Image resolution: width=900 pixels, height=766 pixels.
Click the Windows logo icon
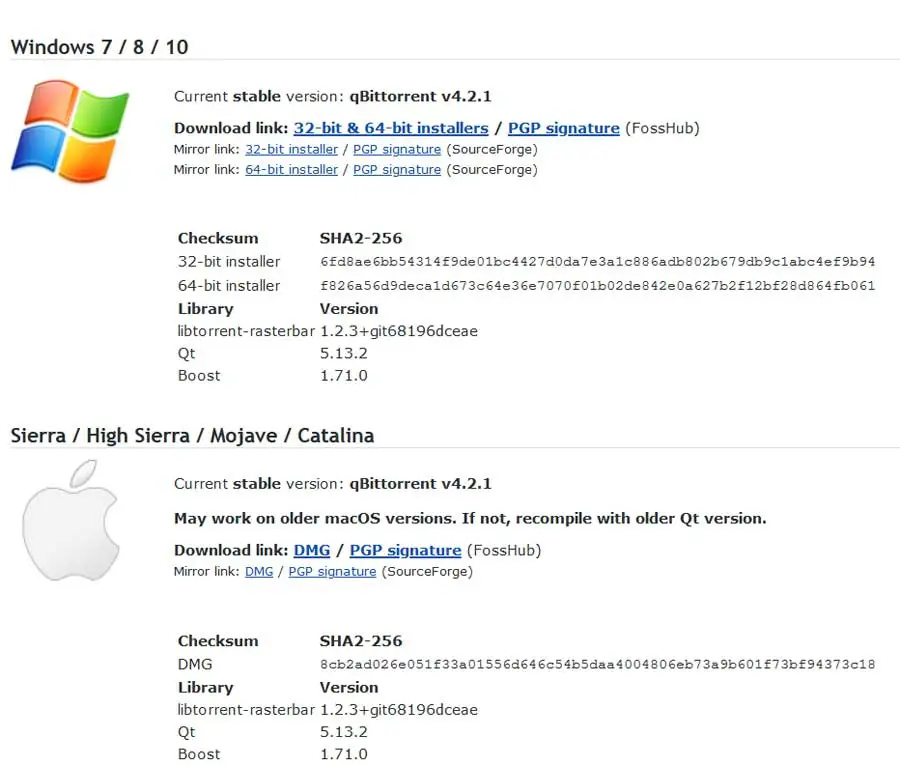click(70, 131)
